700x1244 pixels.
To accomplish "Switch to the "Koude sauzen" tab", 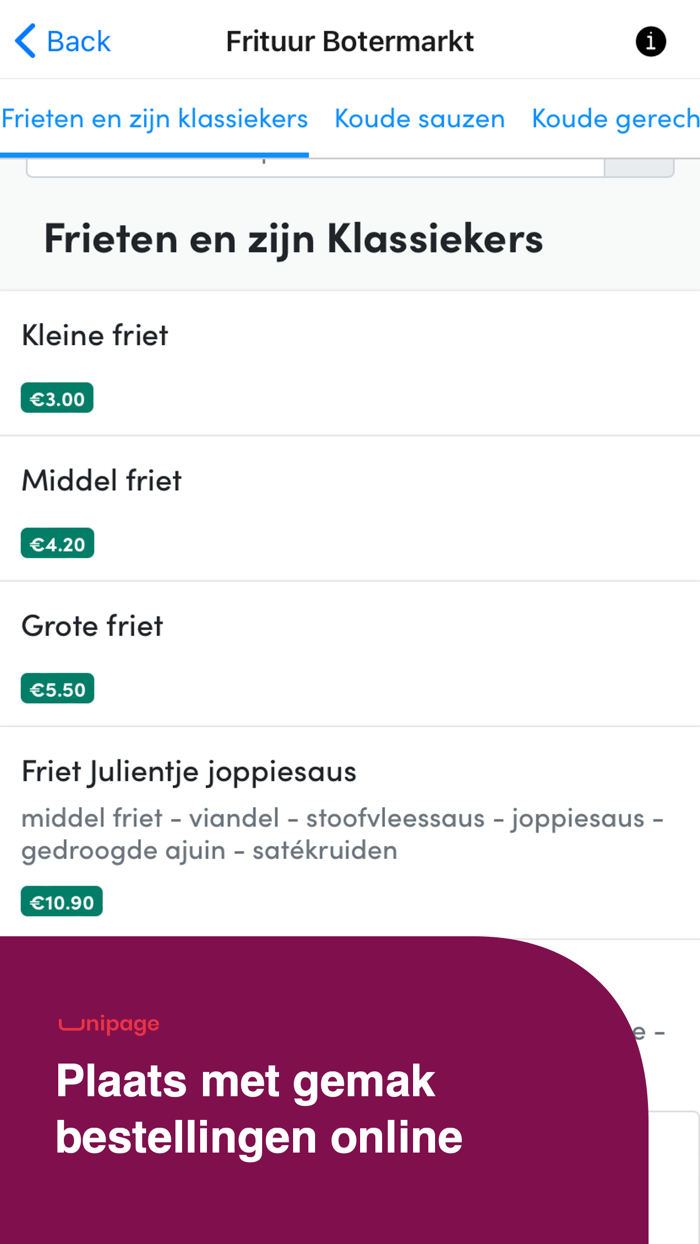I will tap(420, 118).
